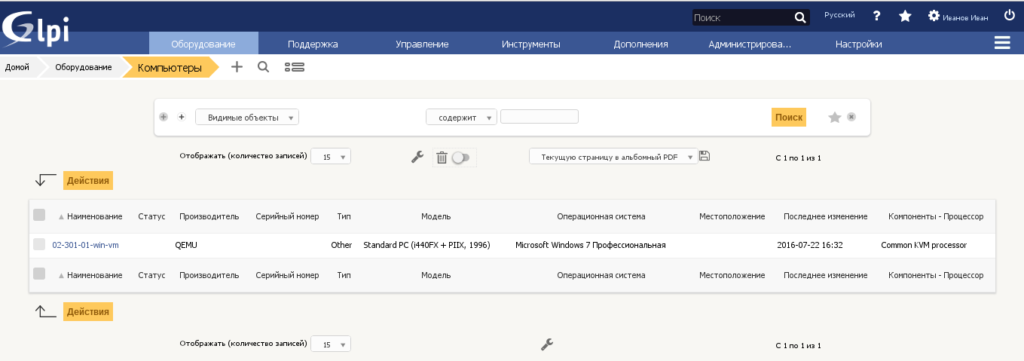Open search via breadcrumb magnifier icon
The height and width of the screenshot is (361, 1024).
[263, 67]
